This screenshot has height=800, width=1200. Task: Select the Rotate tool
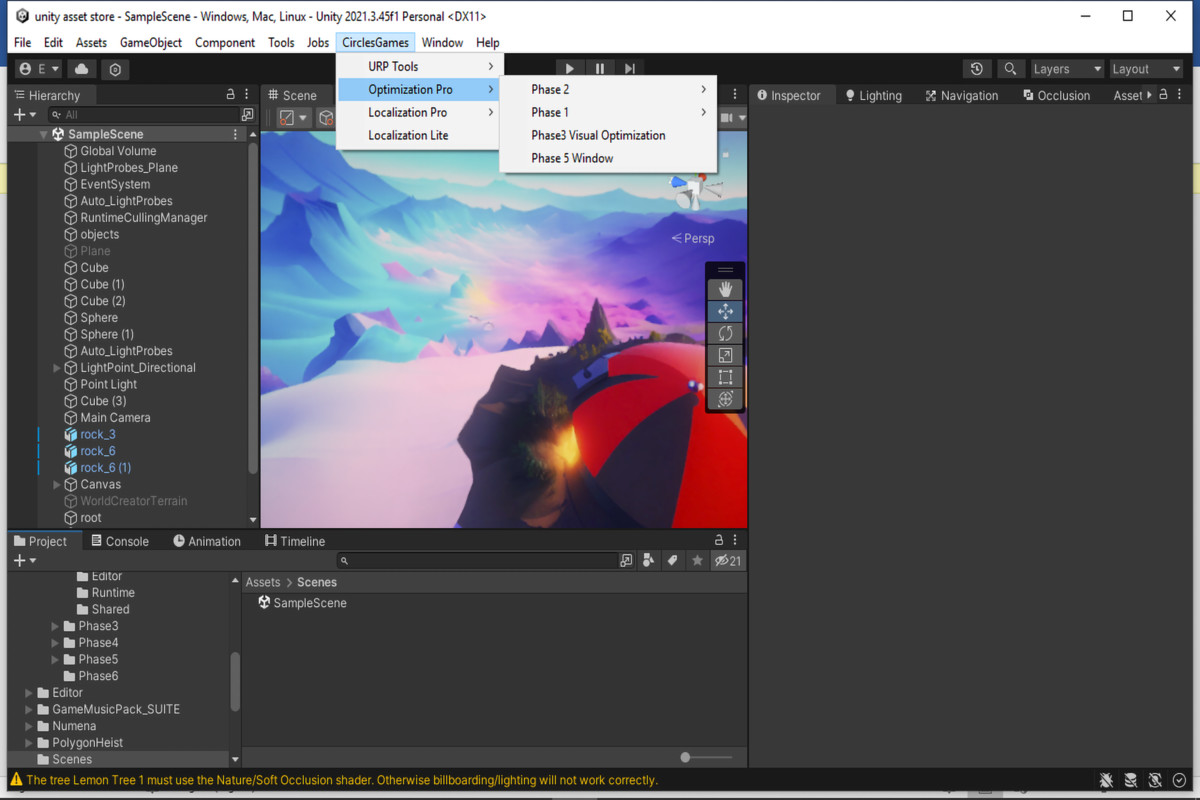pyautogui.click(x=726, y=333)
